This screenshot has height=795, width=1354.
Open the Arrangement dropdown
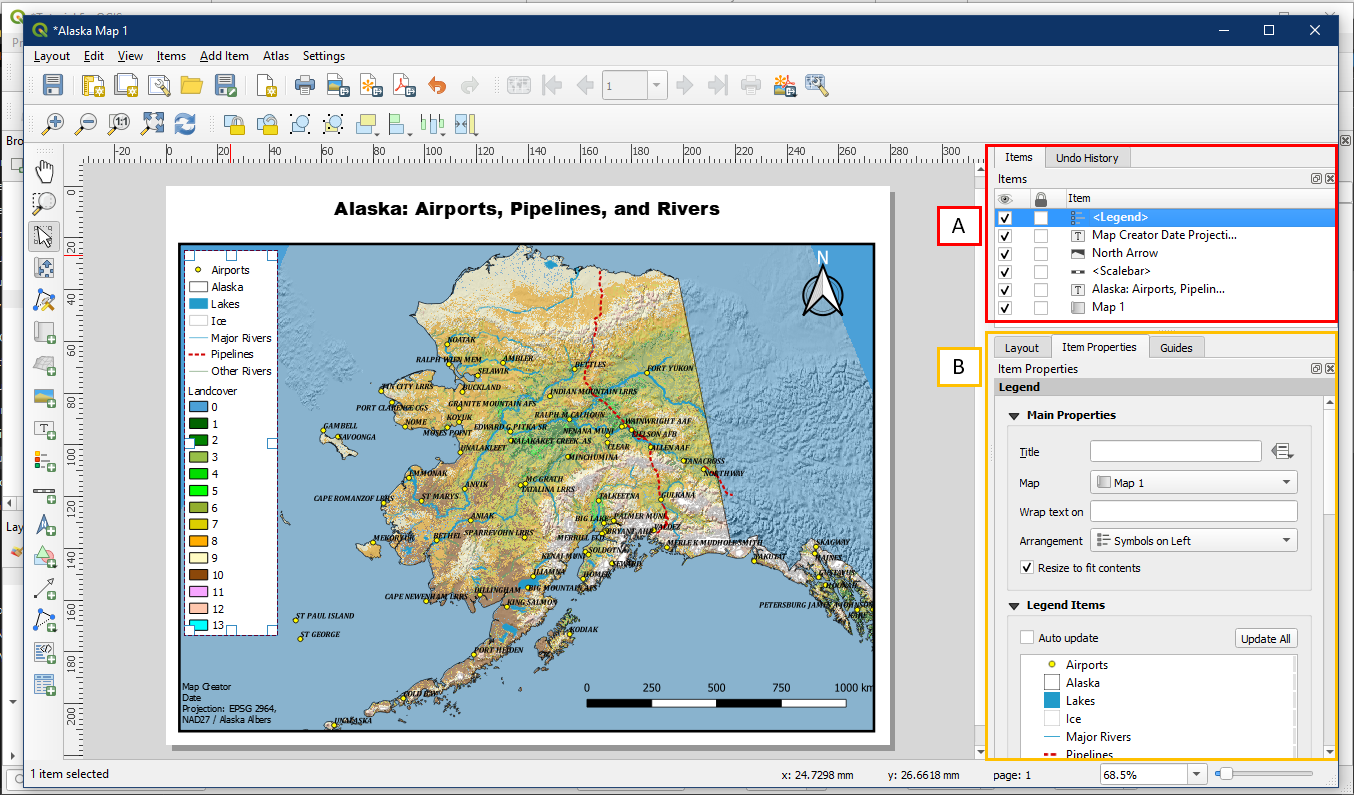[x=1193, y=541]
